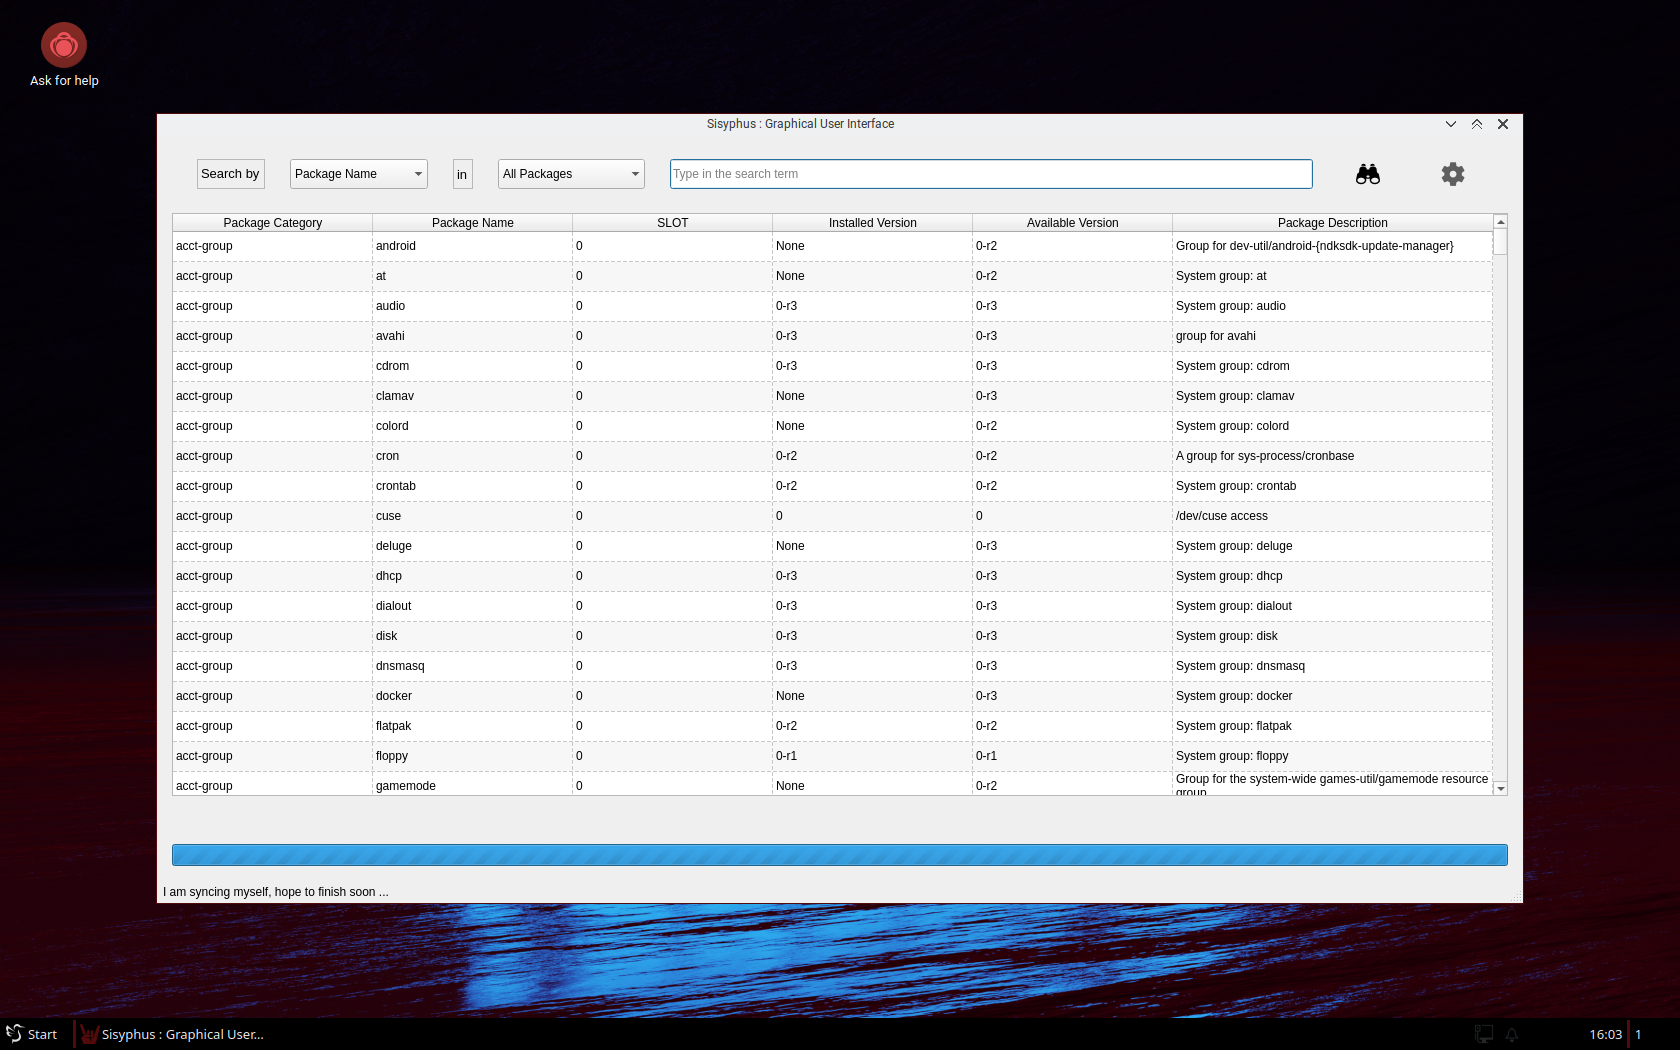Select the 'flatpak' package name cell

click(473, 726)
